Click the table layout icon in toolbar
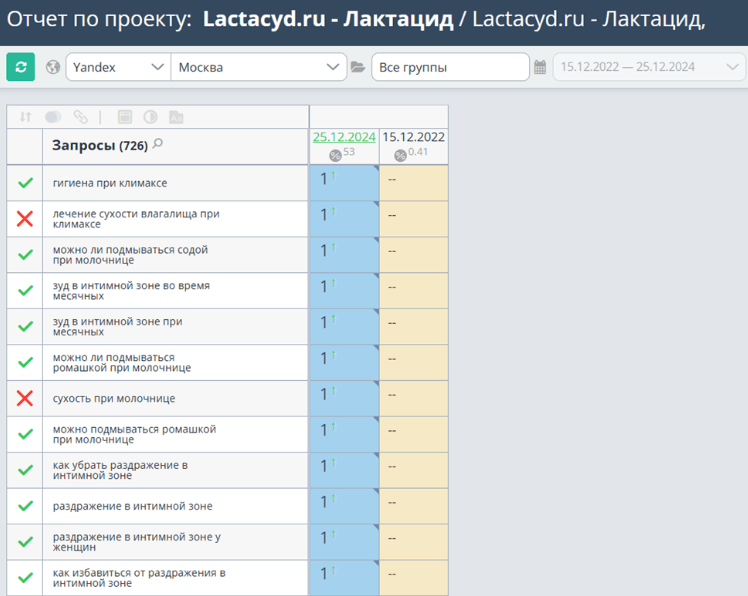This screenshot has width=748, height=596. point(125,117)
